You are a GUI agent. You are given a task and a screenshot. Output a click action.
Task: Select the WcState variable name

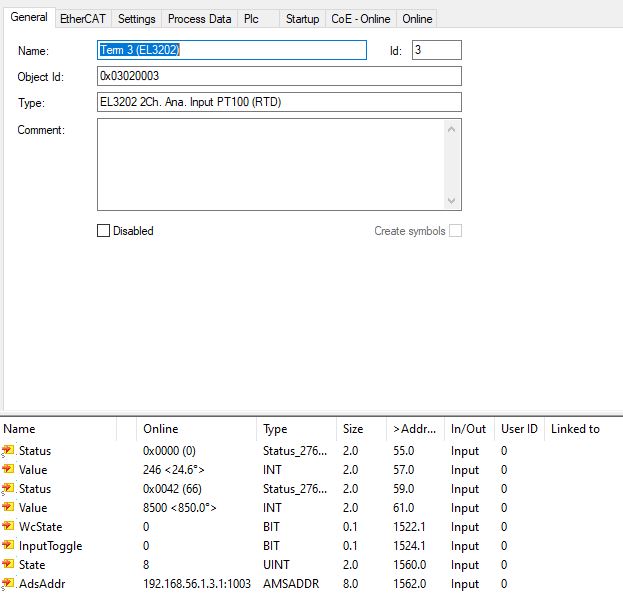(41, 527)
